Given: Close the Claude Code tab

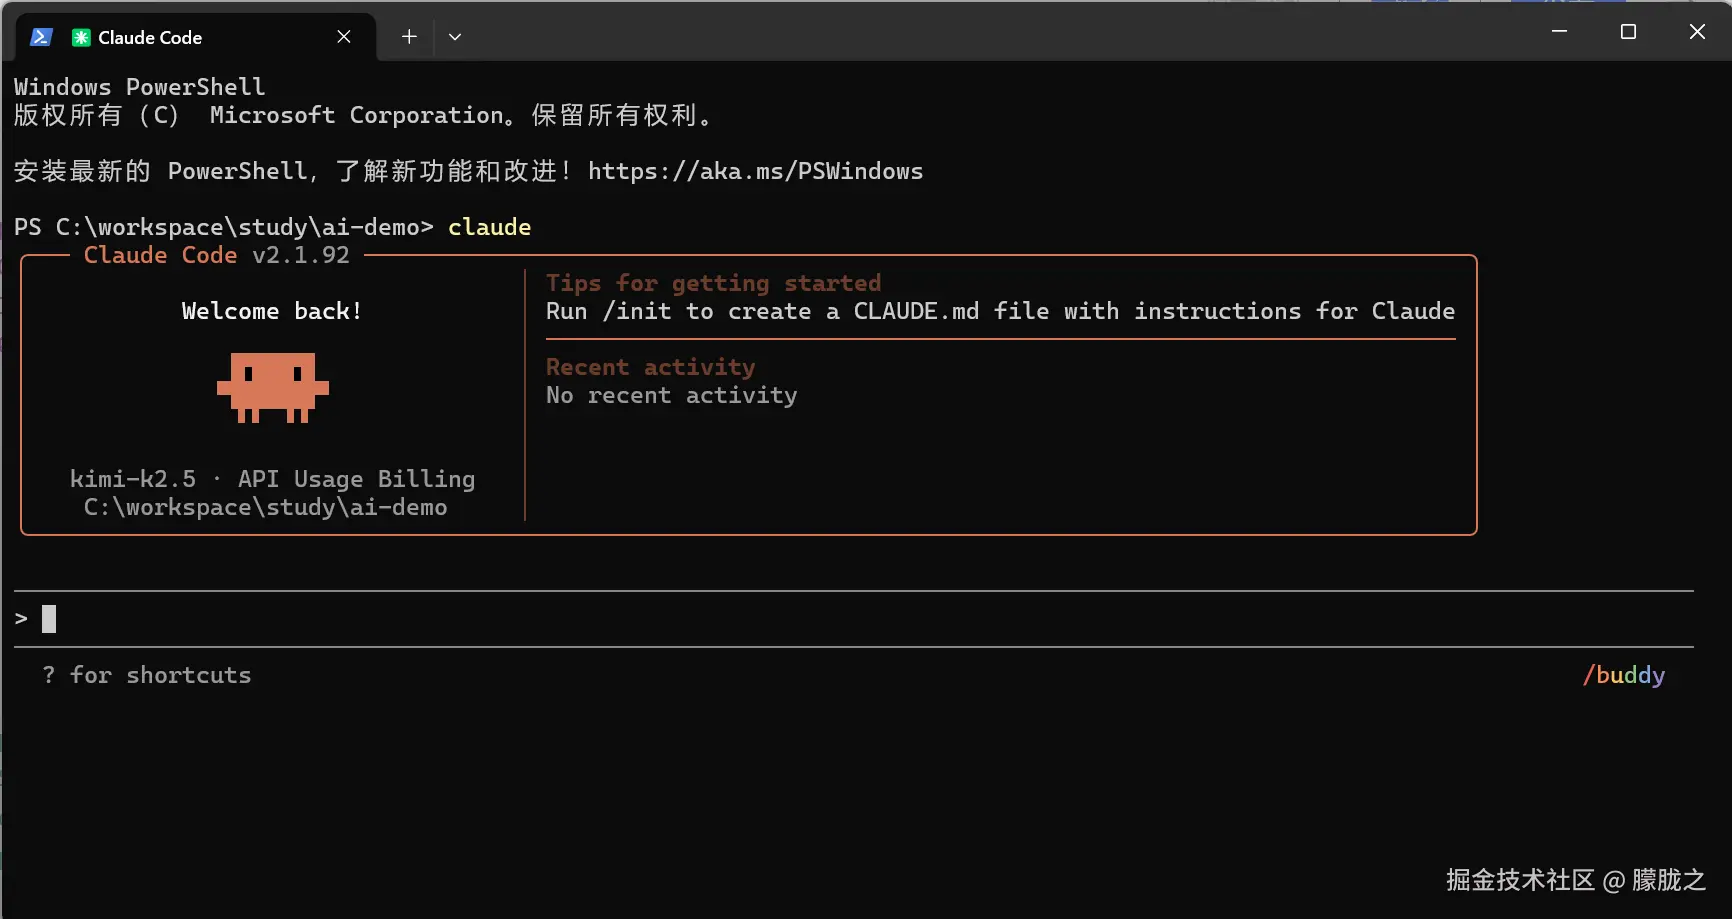Looking at the screenshot, I should click(x=344, y=37).
